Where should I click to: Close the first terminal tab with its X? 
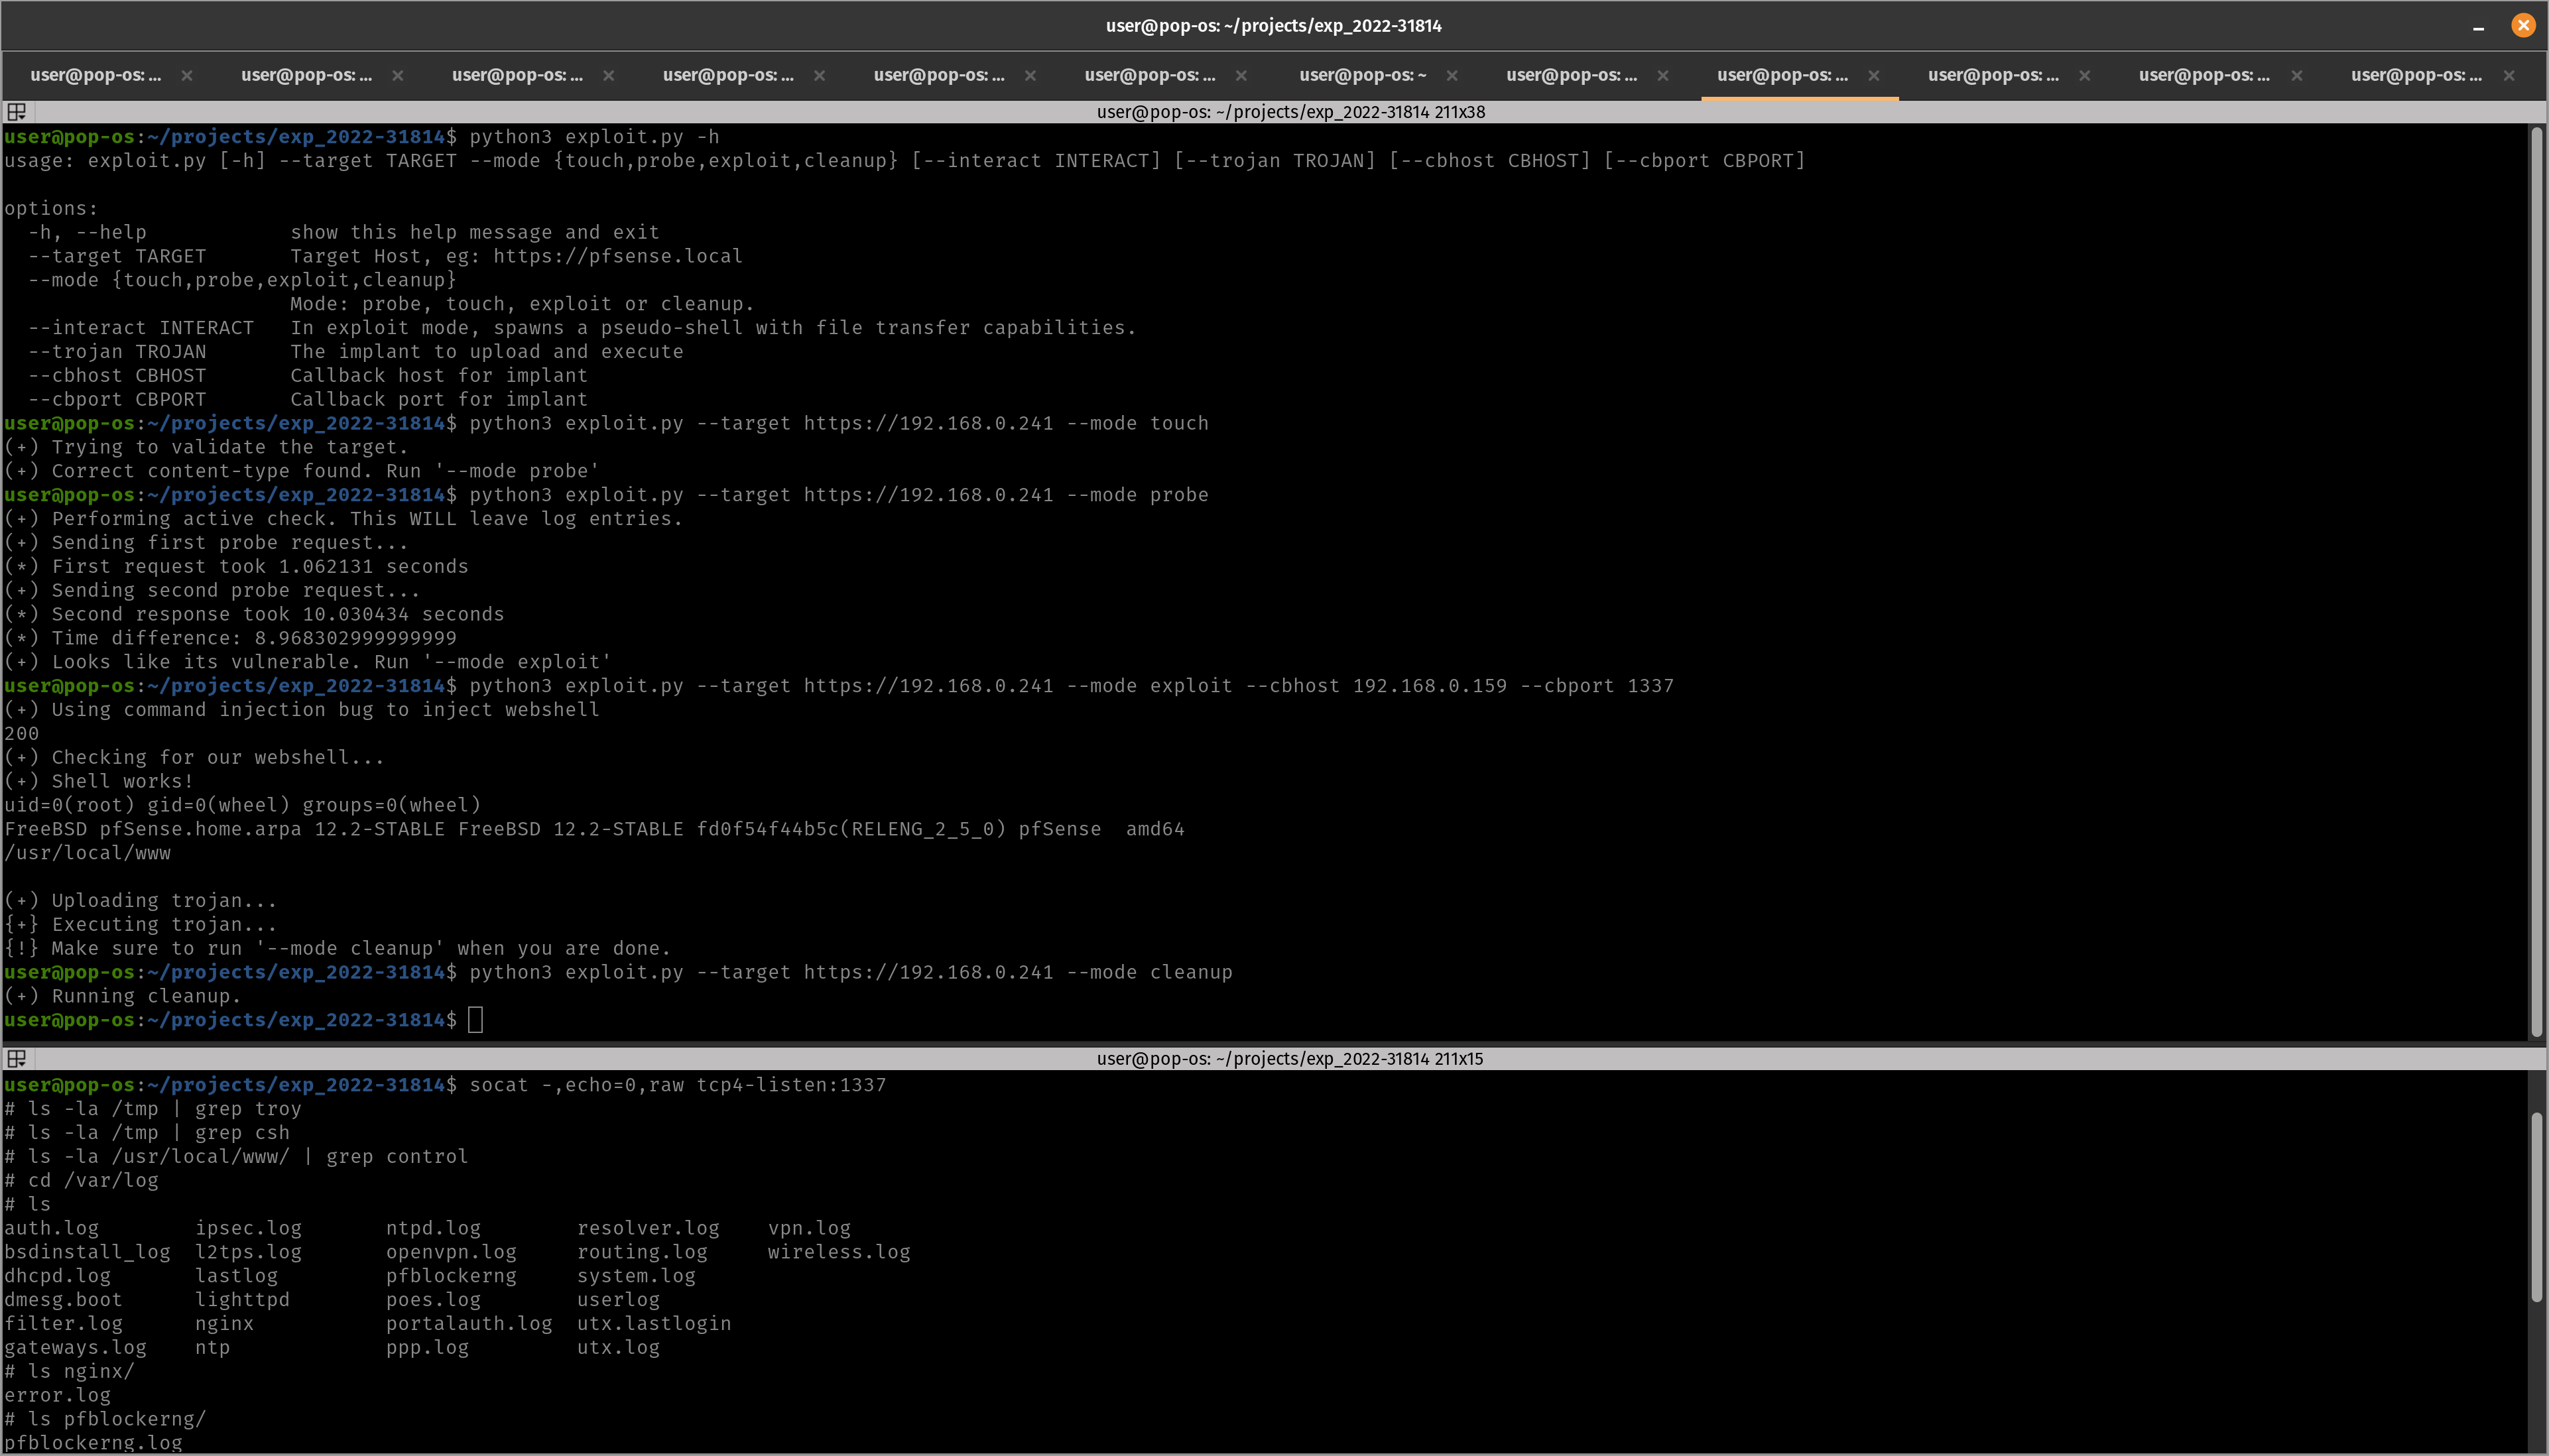point(187,75)
